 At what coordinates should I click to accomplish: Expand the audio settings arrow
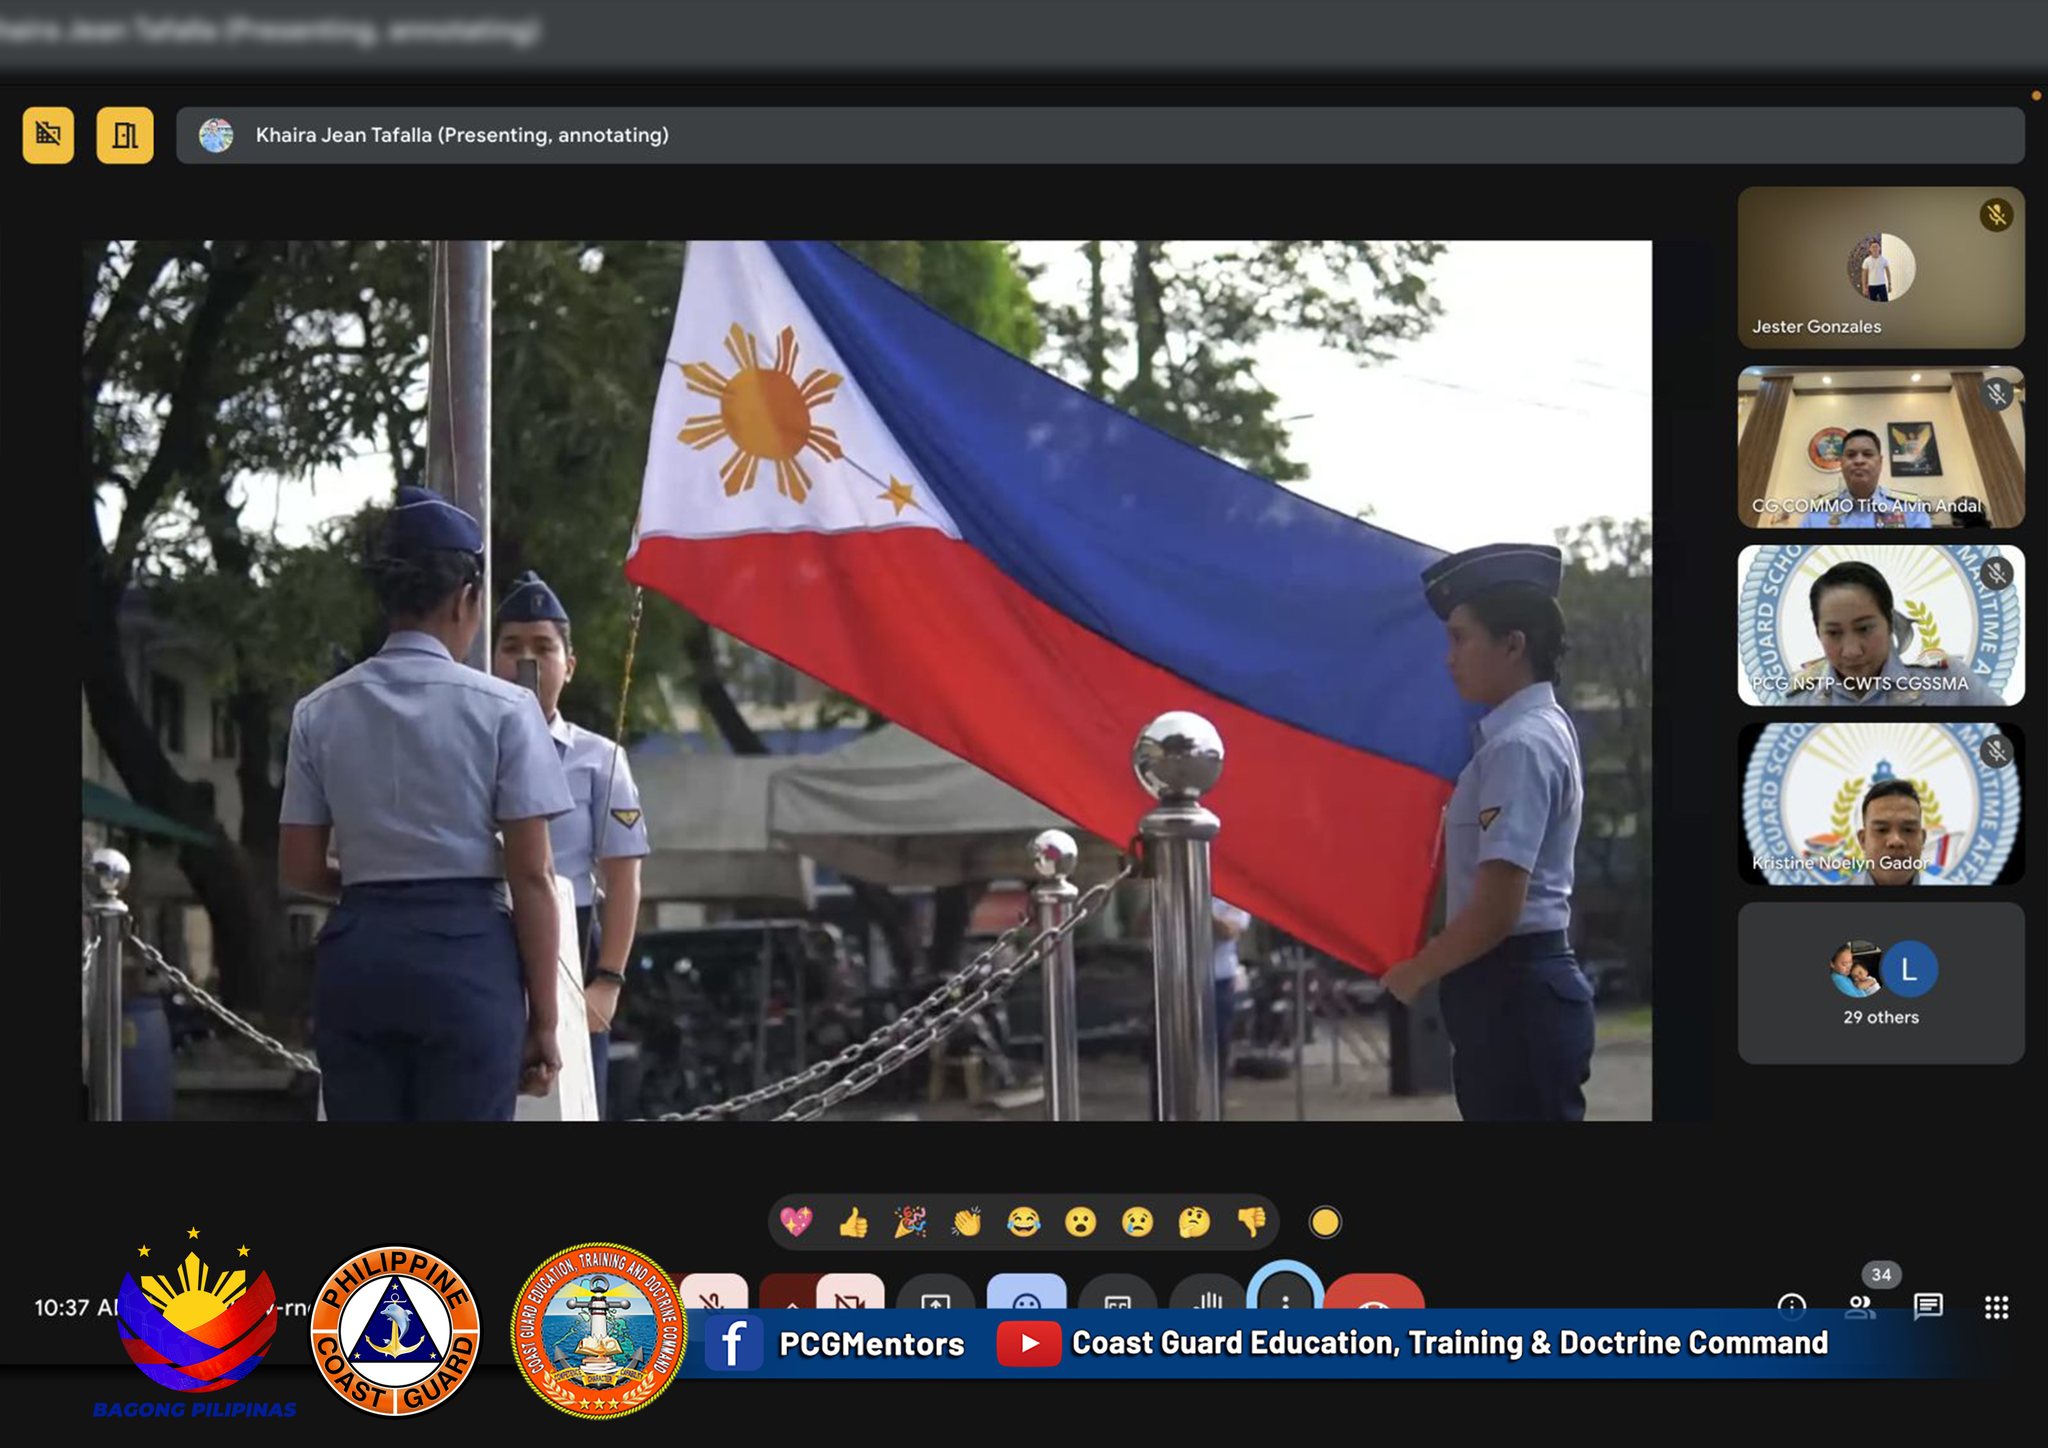790,1292
